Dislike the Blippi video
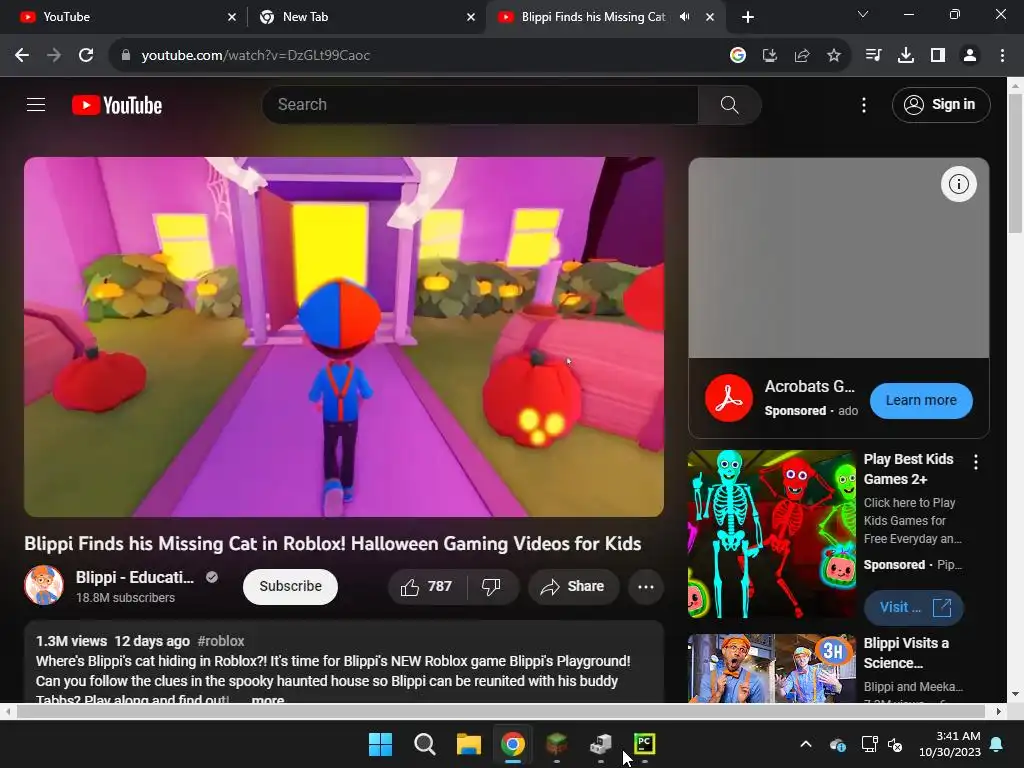 (492, 586)
